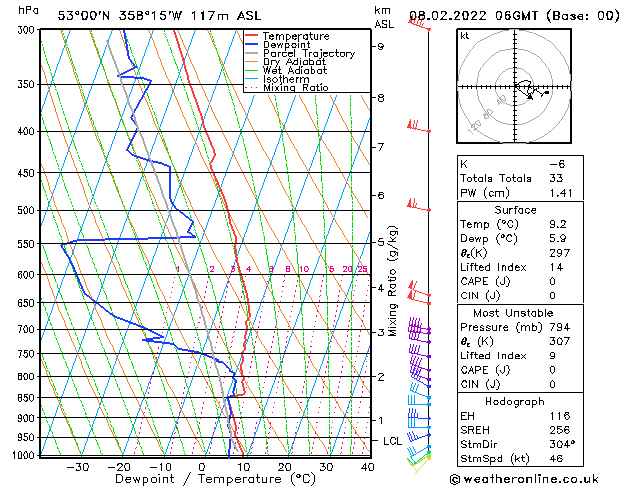Click the SREH value 256
Viewport: 629px width, 486px height.
[x=560, y=430]
